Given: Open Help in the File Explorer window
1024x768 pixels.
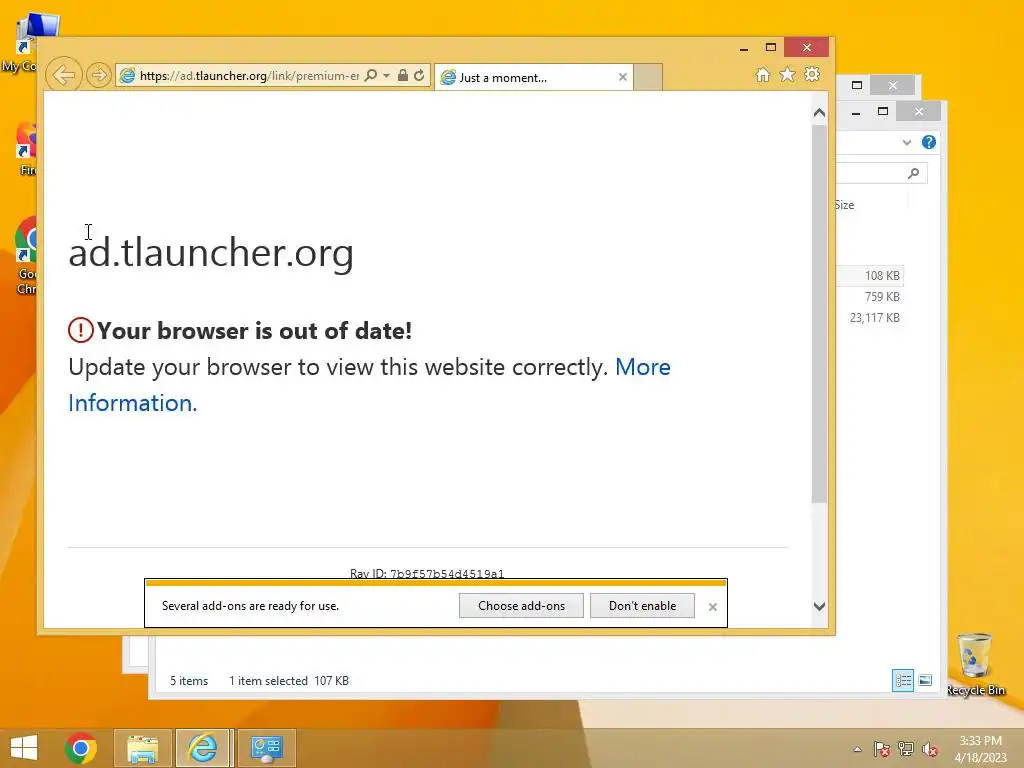Looking at the screenshot, I should 929,142.
